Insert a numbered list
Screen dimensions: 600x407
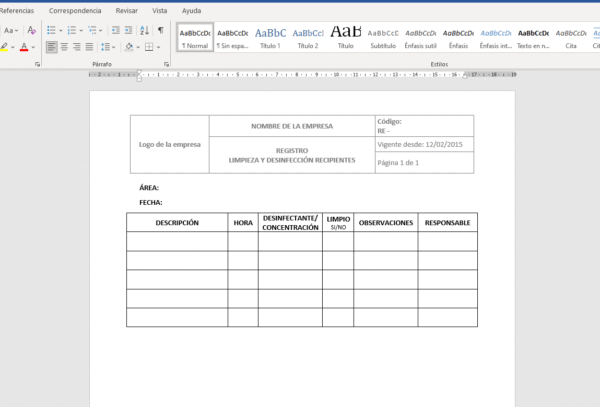tap(72, 30)
